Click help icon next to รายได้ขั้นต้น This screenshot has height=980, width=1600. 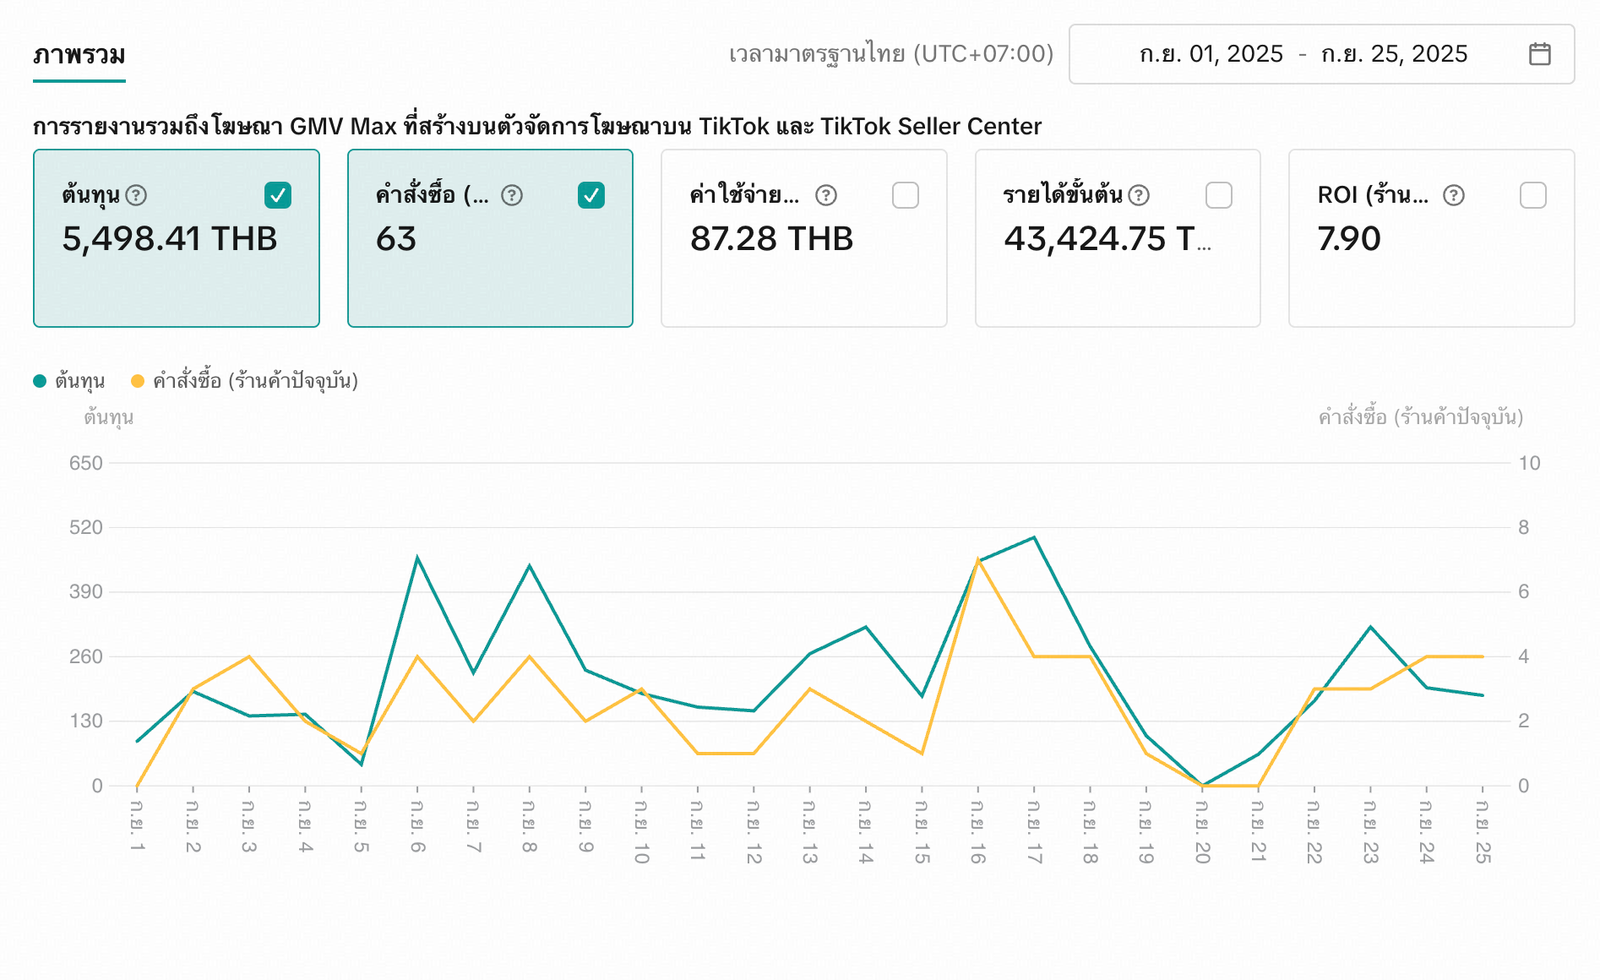[x=1138, y=195]
